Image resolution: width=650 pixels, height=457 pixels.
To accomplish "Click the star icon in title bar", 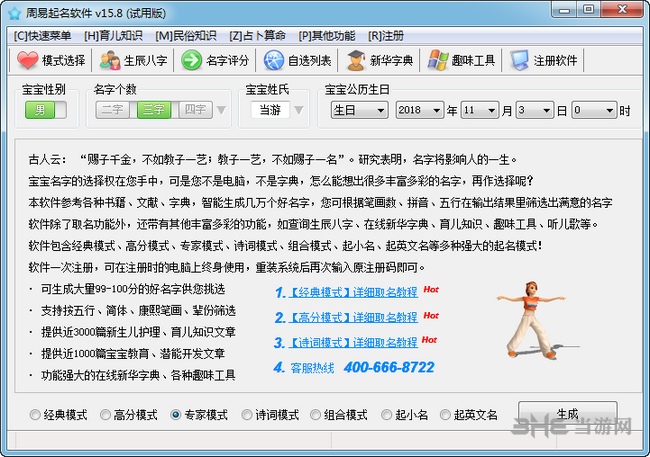I will coord(15,13).
